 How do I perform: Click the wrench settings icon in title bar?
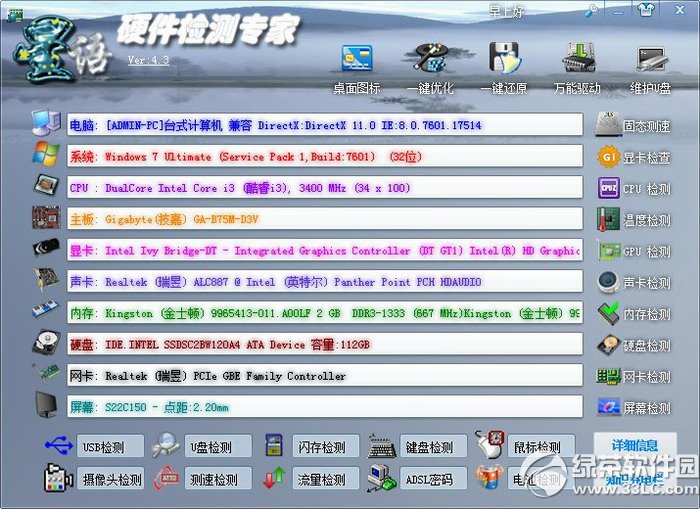592,11
